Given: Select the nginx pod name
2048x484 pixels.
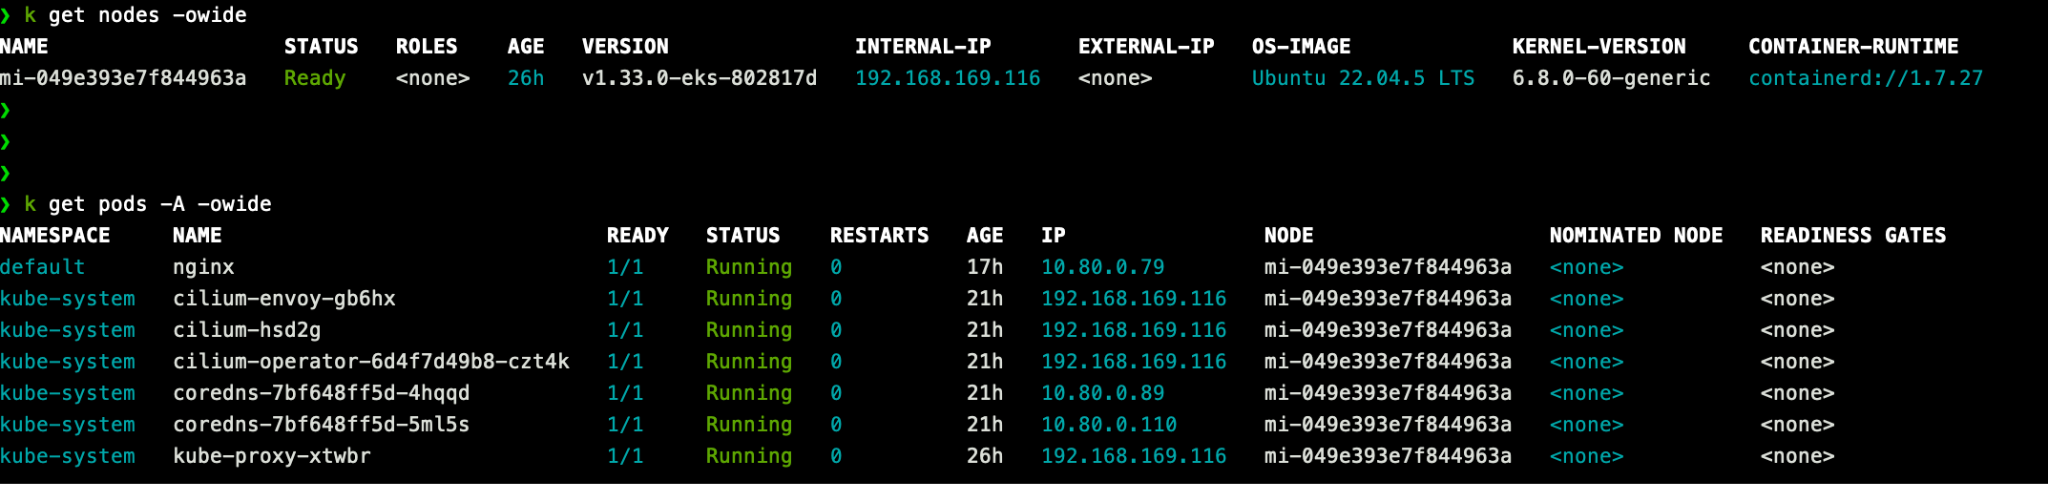Looking at the screenshot, I should pyautogui.click(x=204, y=267).
